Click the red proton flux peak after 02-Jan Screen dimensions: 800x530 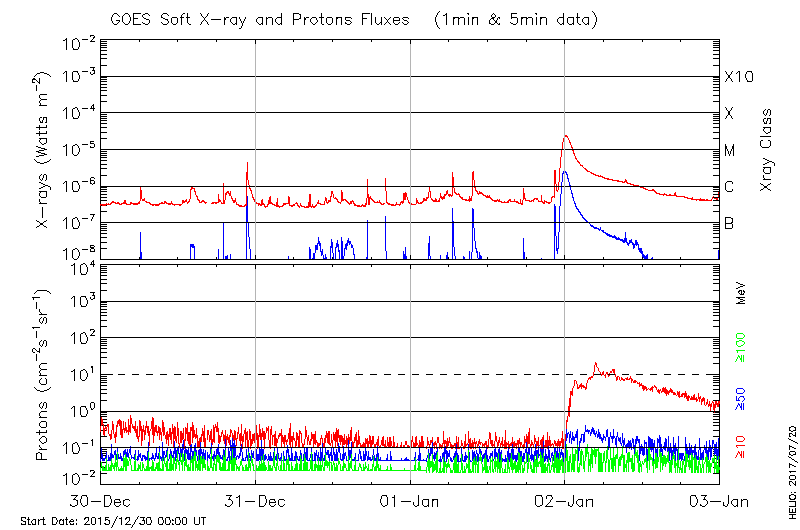pyautogui.click(x=596, y=364)
